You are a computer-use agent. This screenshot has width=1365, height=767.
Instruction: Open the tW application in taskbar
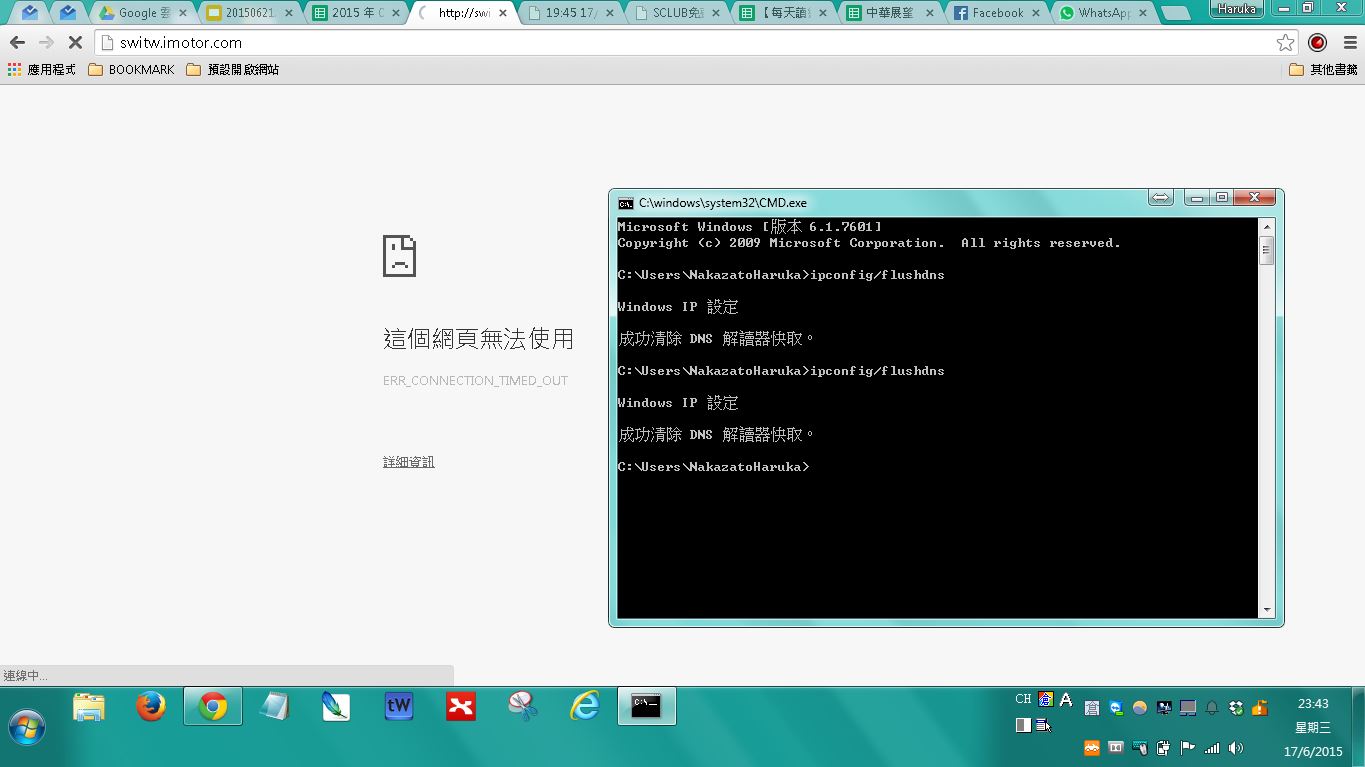pos(399,707)
